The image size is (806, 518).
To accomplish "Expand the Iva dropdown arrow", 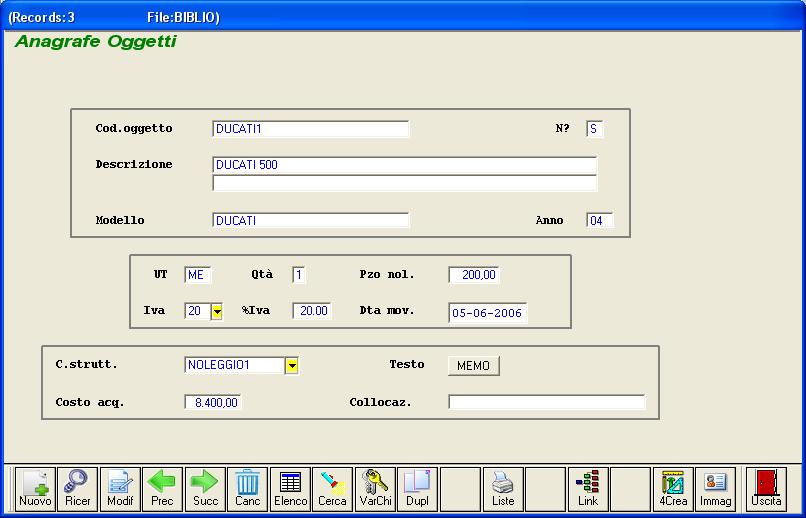I will (x=217, y=311).
